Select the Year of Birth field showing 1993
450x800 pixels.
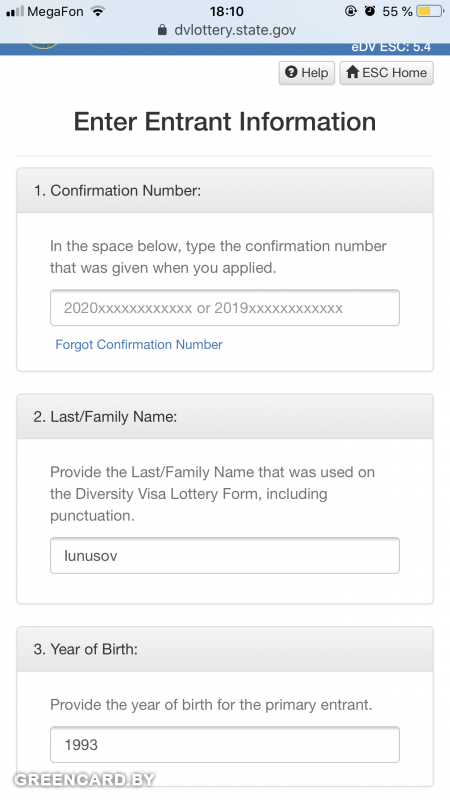tap(225, 744)
